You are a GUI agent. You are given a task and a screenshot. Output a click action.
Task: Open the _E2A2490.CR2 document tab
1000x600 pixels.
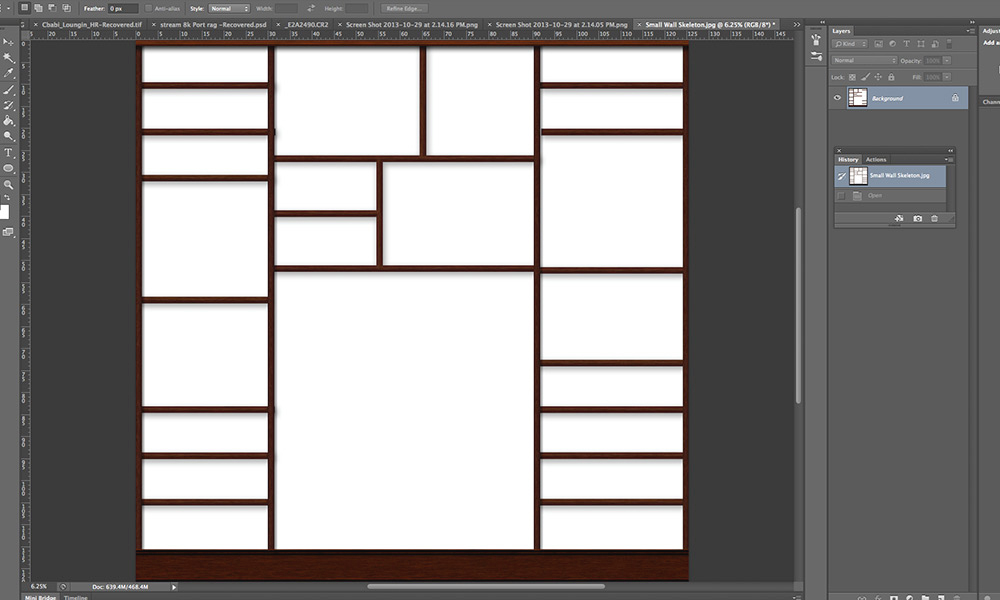pyautogui.click(x=305, y=24)
